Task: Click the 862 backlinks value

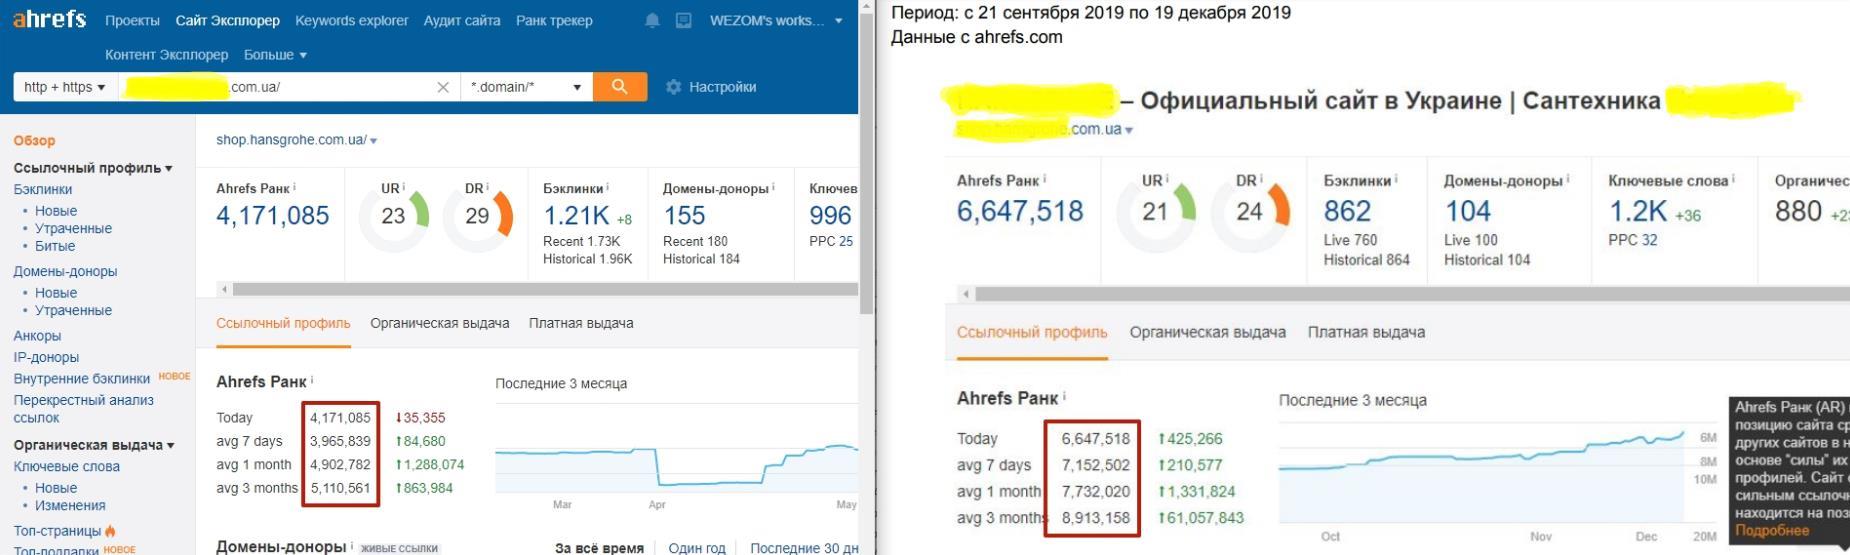Action: pos(1347,211)
